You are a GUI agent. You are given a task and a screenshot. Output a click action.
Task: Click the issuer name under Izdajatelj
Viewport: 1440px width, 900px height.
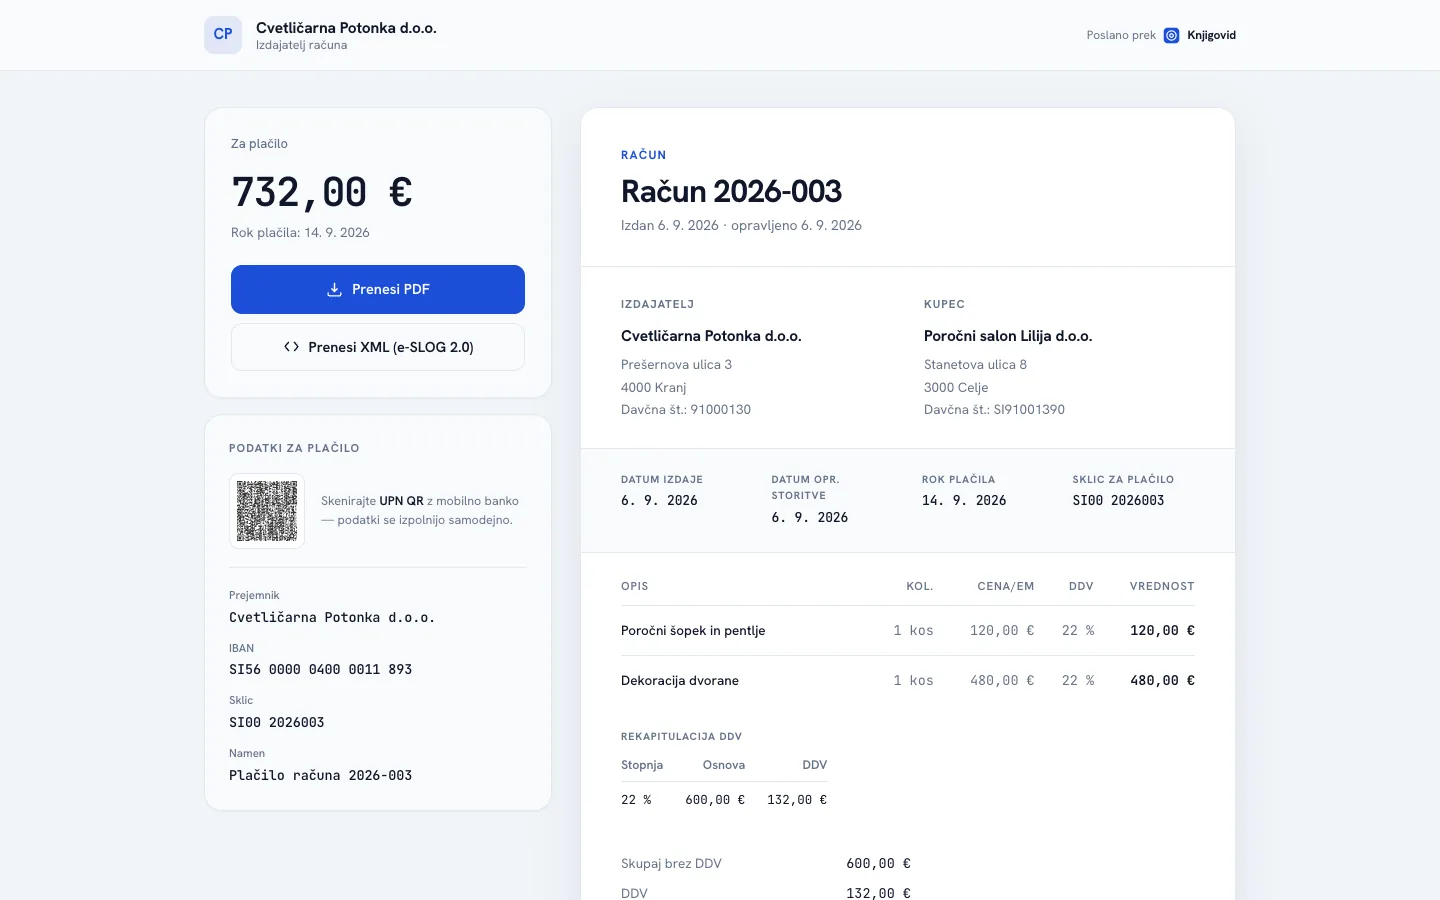pos(711,336)
